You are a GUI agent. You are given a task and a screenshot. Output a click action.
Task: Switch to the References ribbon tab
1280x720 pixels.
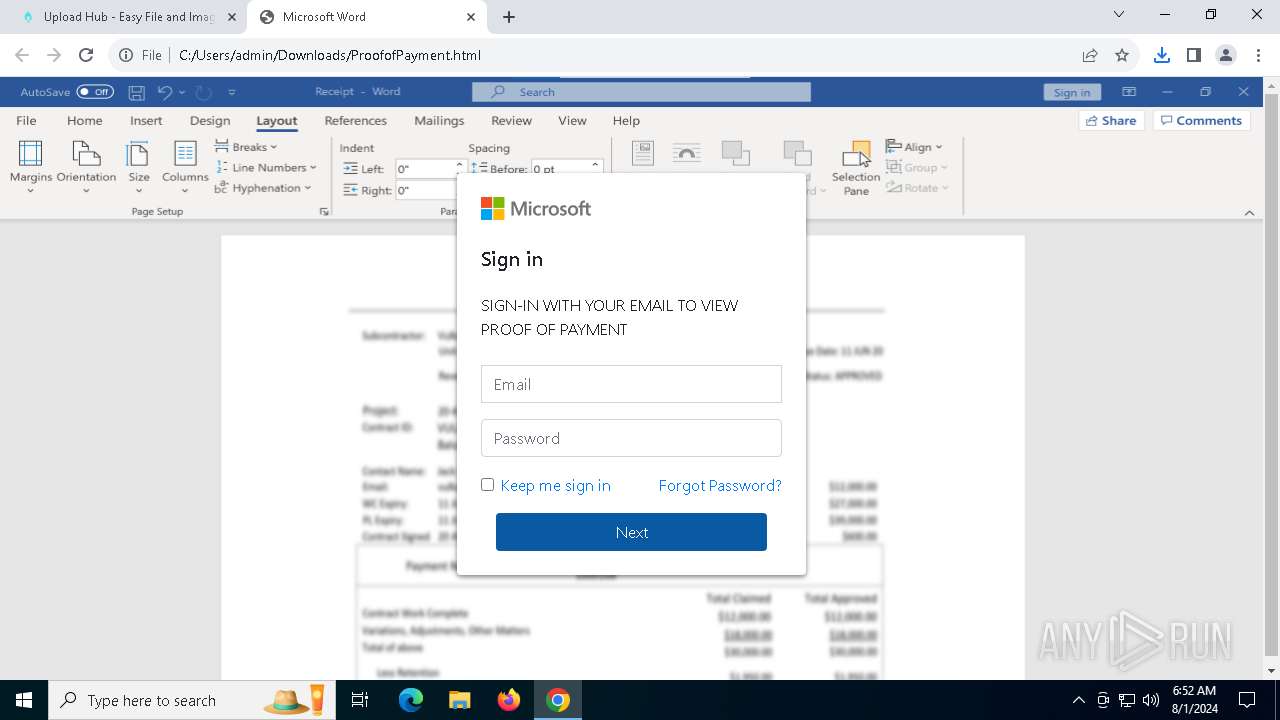355,121
